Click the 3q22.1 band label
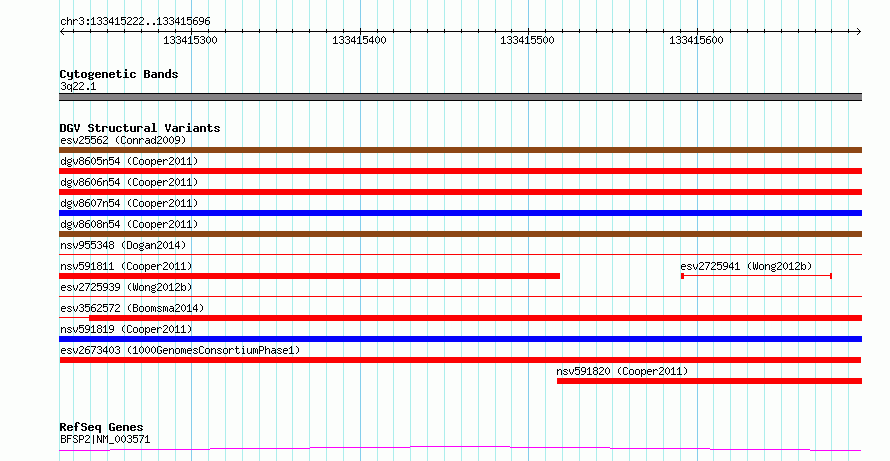Image resolution: width=890 pixels, height=461 pixels. [78, 86]
